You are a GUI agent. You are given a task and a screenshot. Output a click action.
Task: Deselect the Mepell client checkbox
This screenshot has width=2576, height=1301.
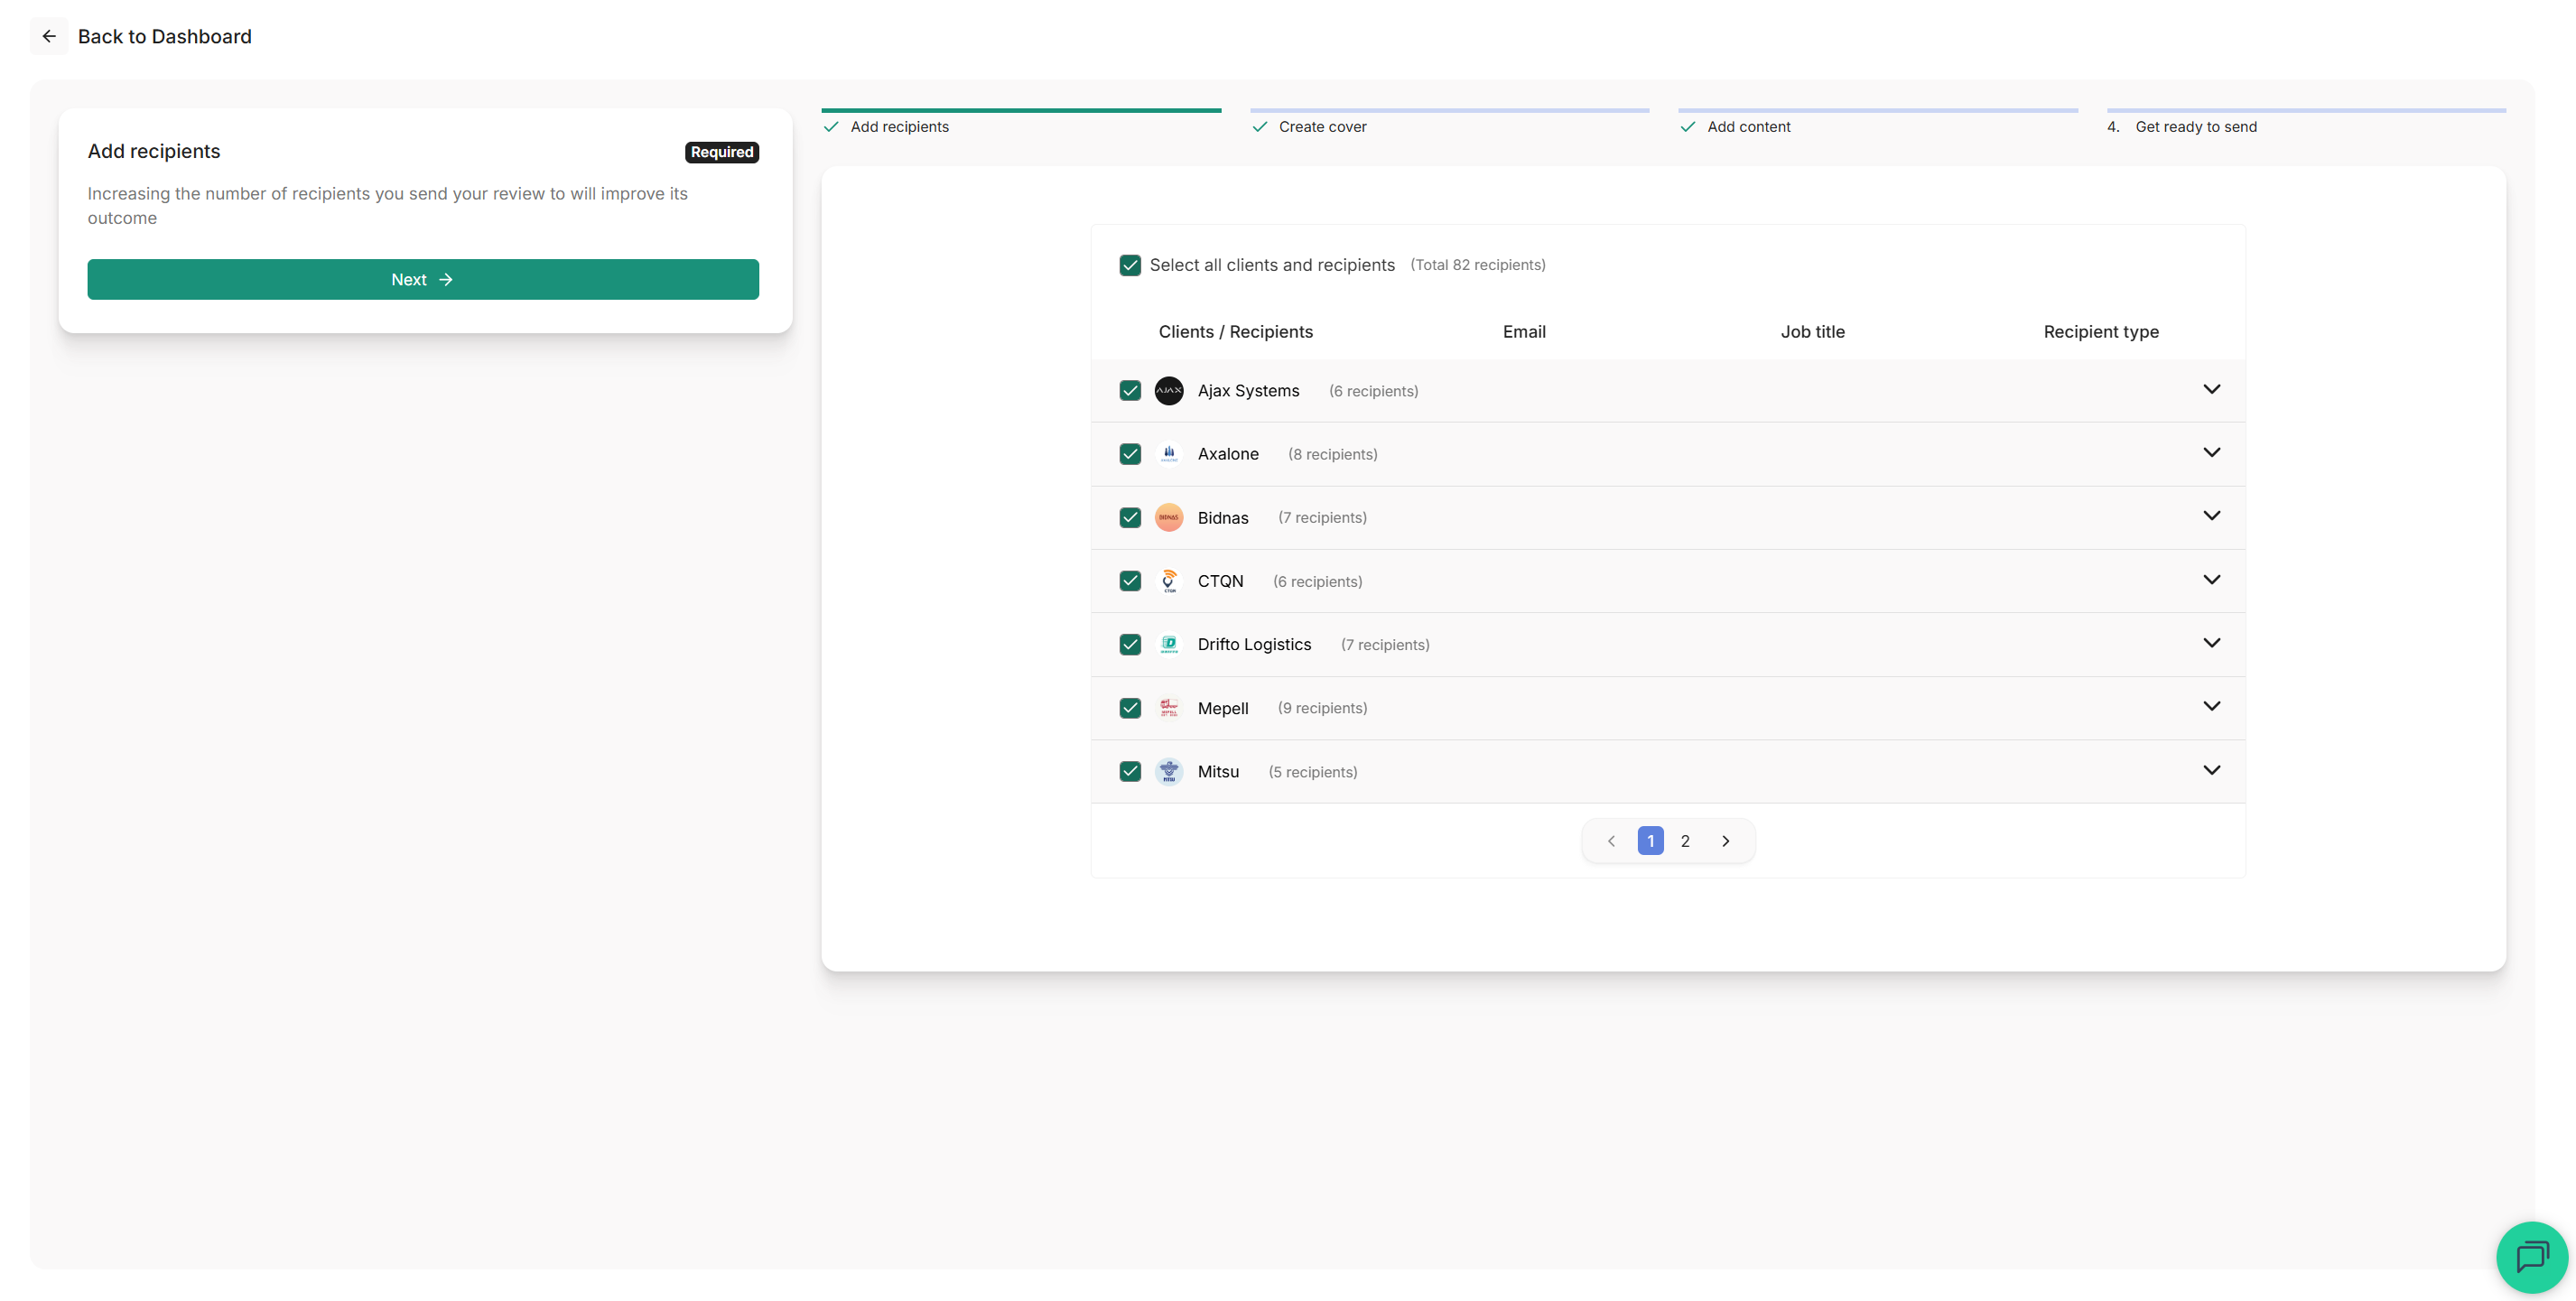click(1130, 708)
